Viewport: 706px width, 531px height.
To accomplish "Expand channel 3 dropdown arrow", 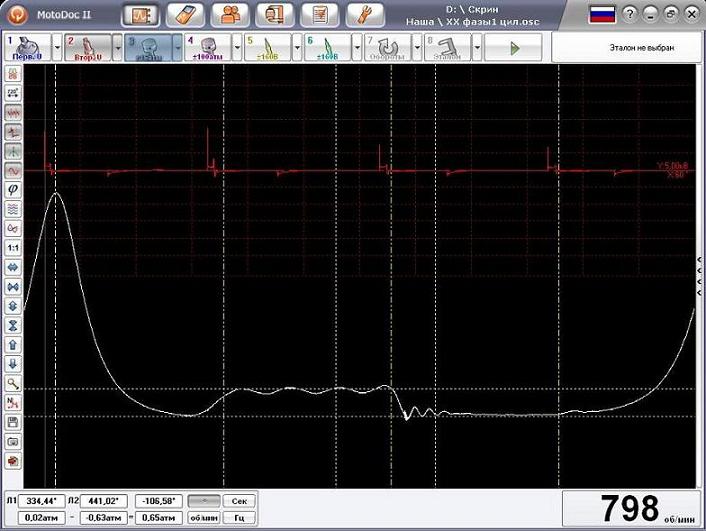I will coord(177,47).
